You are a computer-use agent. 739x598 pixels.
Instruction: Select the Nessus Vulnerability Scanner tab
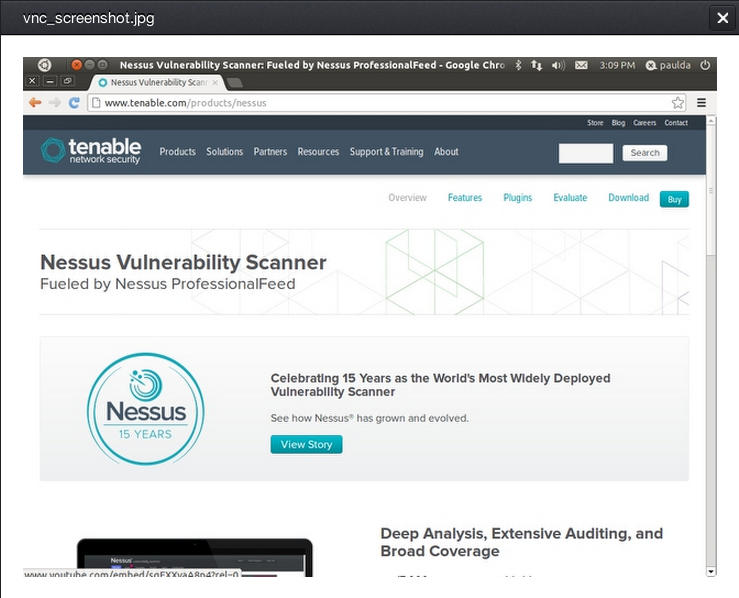click(156, 82)
